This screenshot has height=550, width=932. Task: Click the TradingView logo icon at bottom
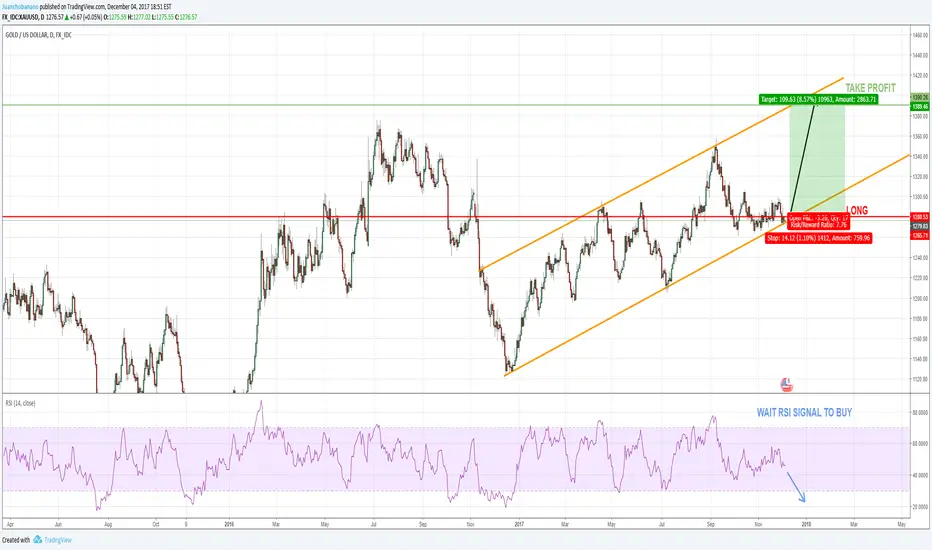pyautogui.click(x=37, y=540)
